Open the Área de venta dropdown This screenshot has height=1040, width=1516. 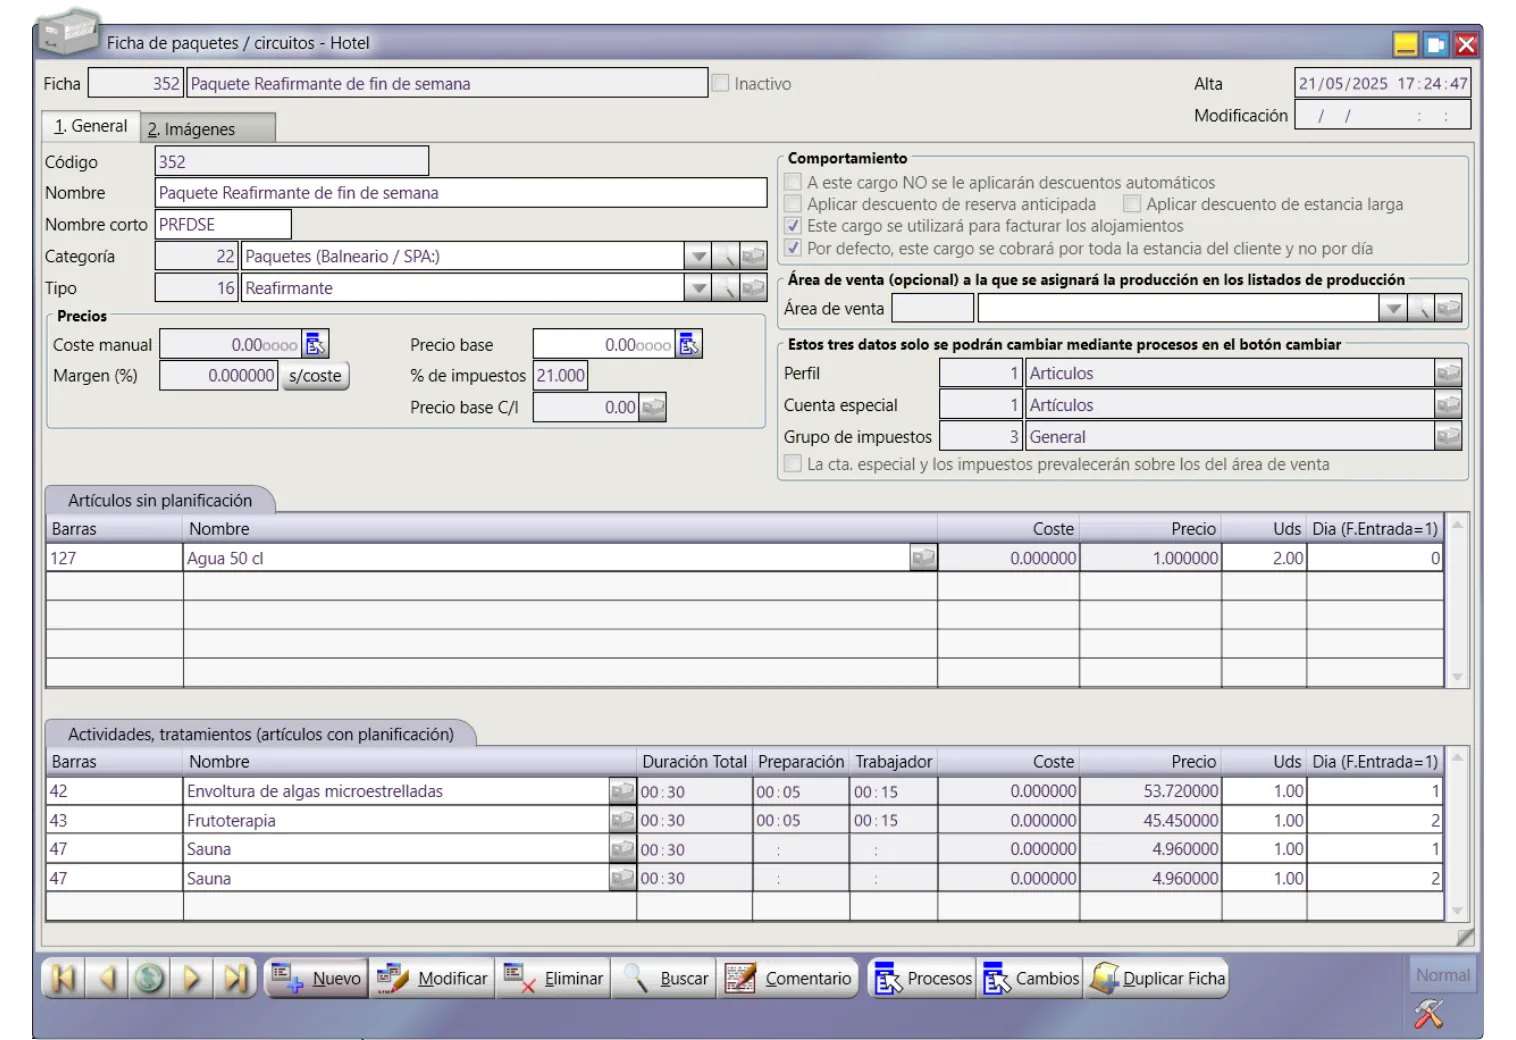click(1392, 309)
